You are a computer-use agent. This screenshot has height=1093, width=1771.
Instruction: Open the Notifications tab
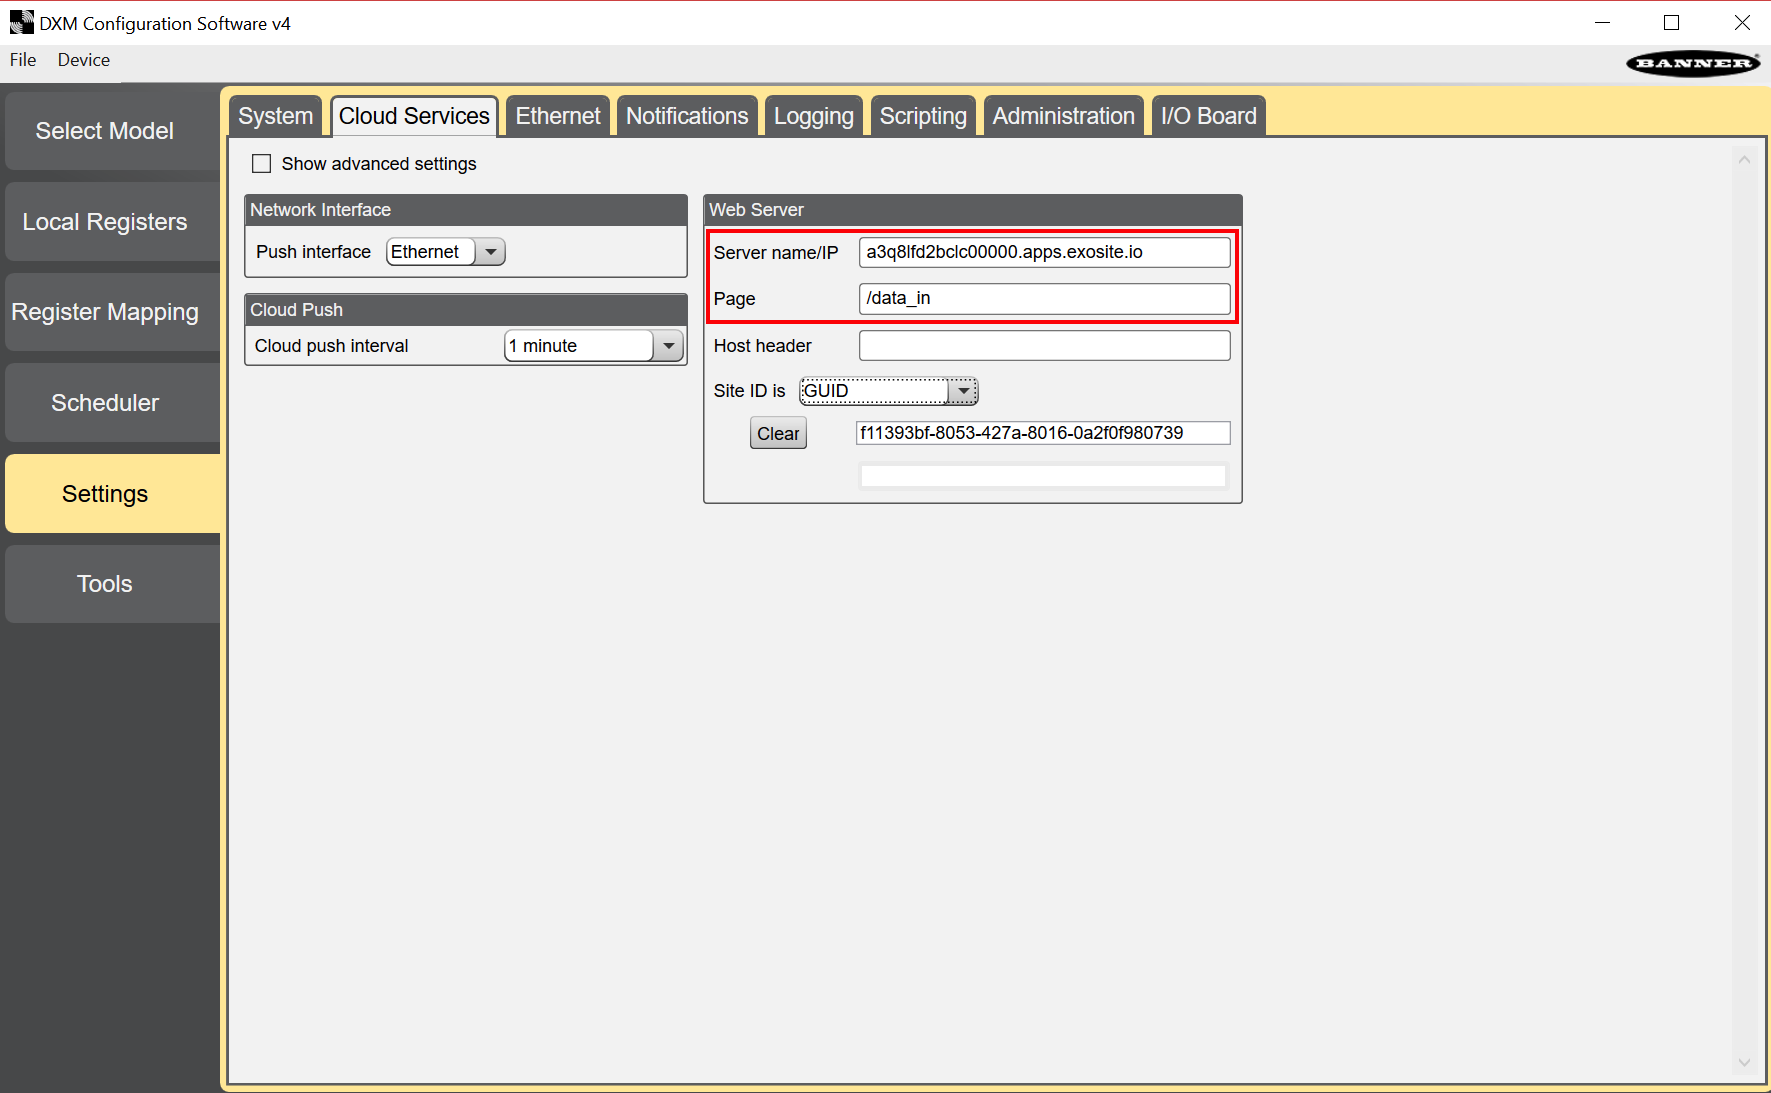pyautogui.click(x=687, y=116)
